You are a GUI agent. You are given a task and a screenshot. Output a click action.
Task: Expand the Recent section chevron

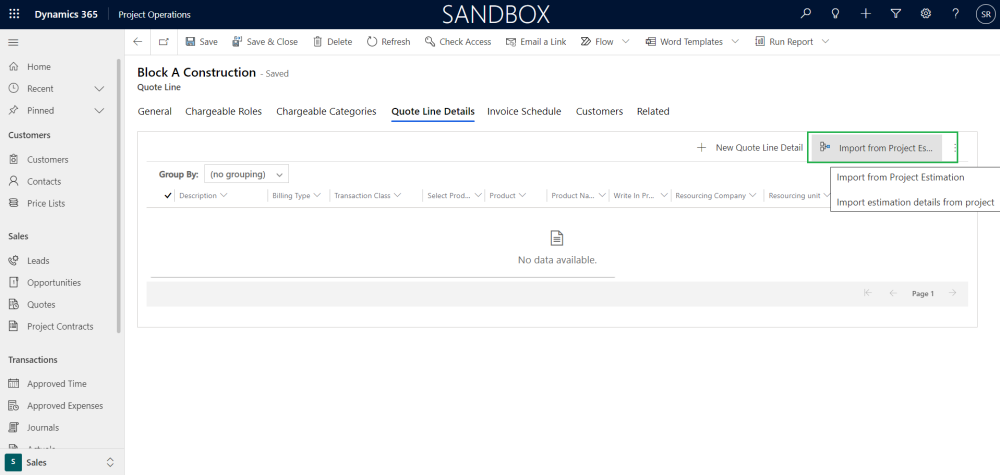[99, 89]
